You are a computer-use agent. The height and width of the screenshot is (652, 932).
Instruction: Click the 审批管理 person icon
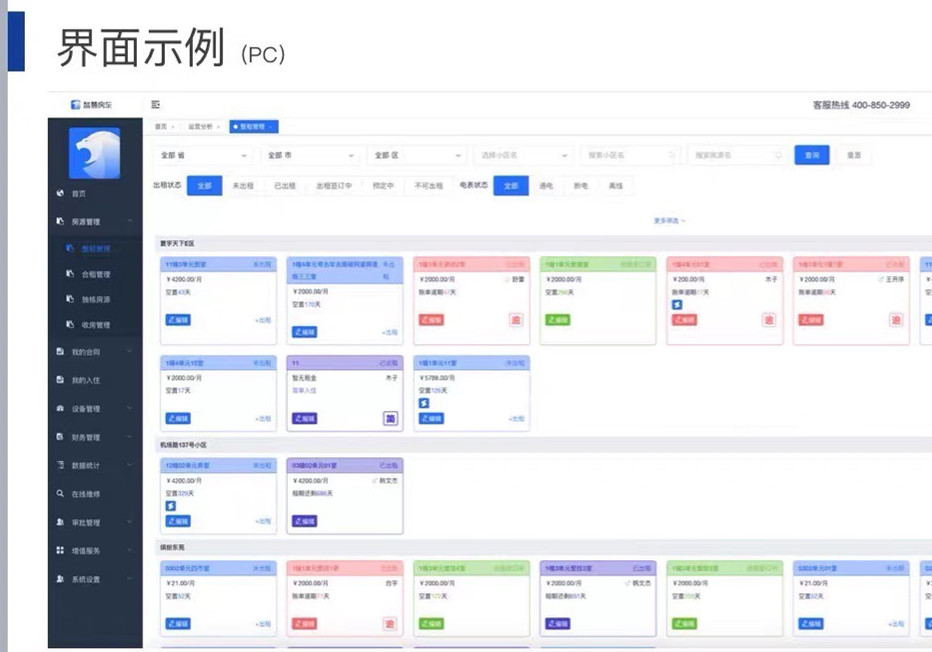(60, 522)
